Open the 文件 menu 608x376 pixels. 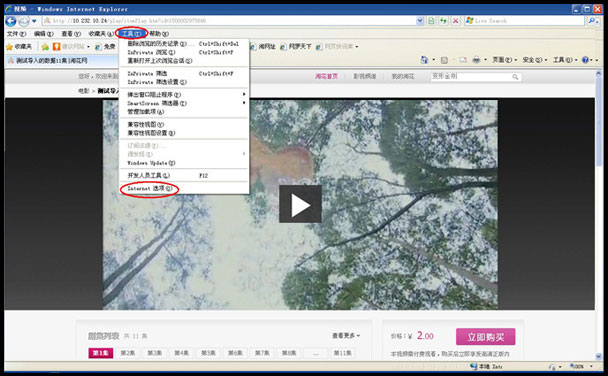16,34
